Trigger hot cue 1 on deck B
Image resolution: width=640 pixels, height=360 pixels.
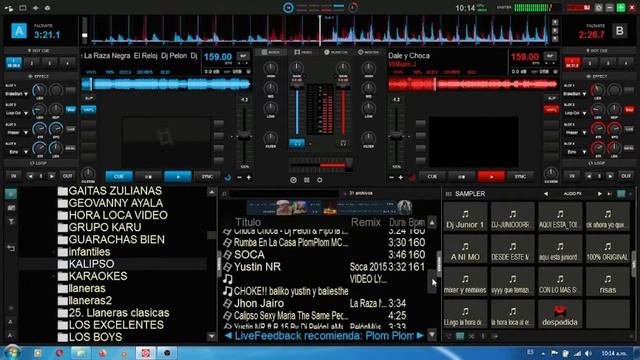pyautogui.click(x=572, y=63)
